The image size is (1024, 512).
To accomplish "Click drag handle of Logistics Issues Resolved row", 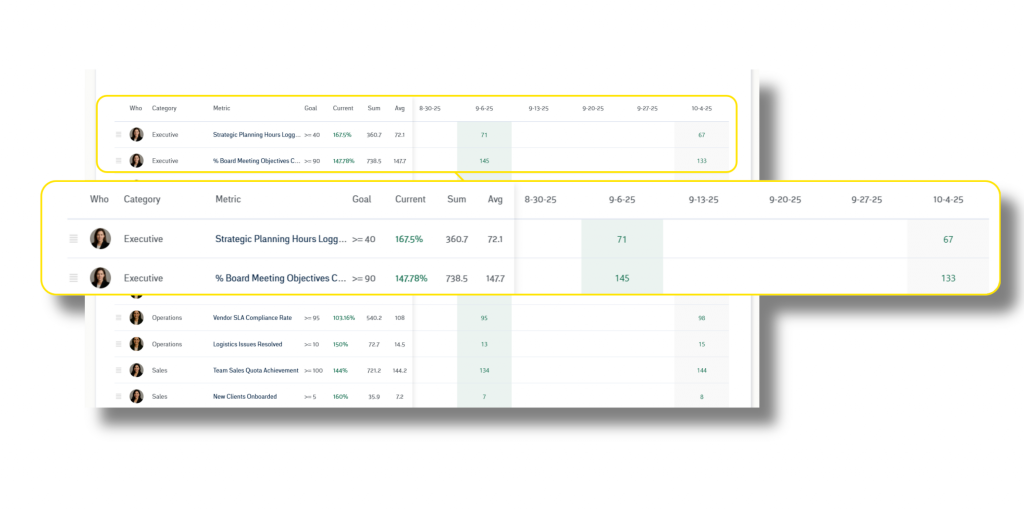I will (119, 344).
